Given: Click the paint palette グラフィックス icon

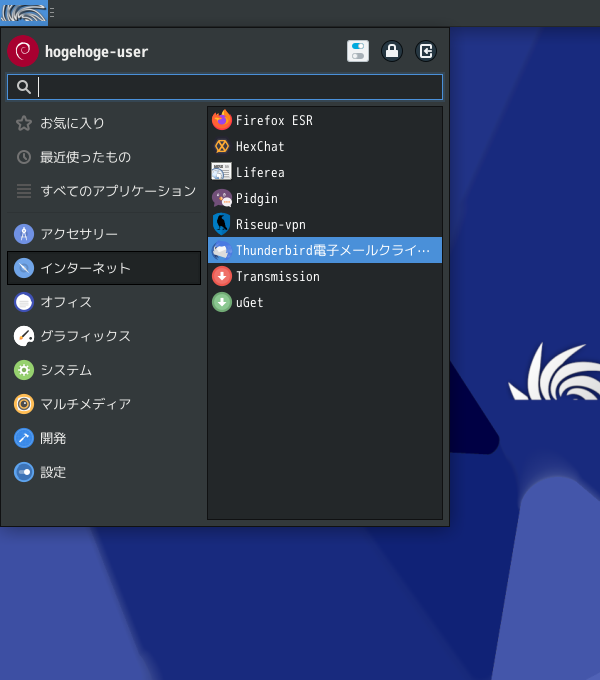Looking at the screenshot, I should tap(24, 336).
